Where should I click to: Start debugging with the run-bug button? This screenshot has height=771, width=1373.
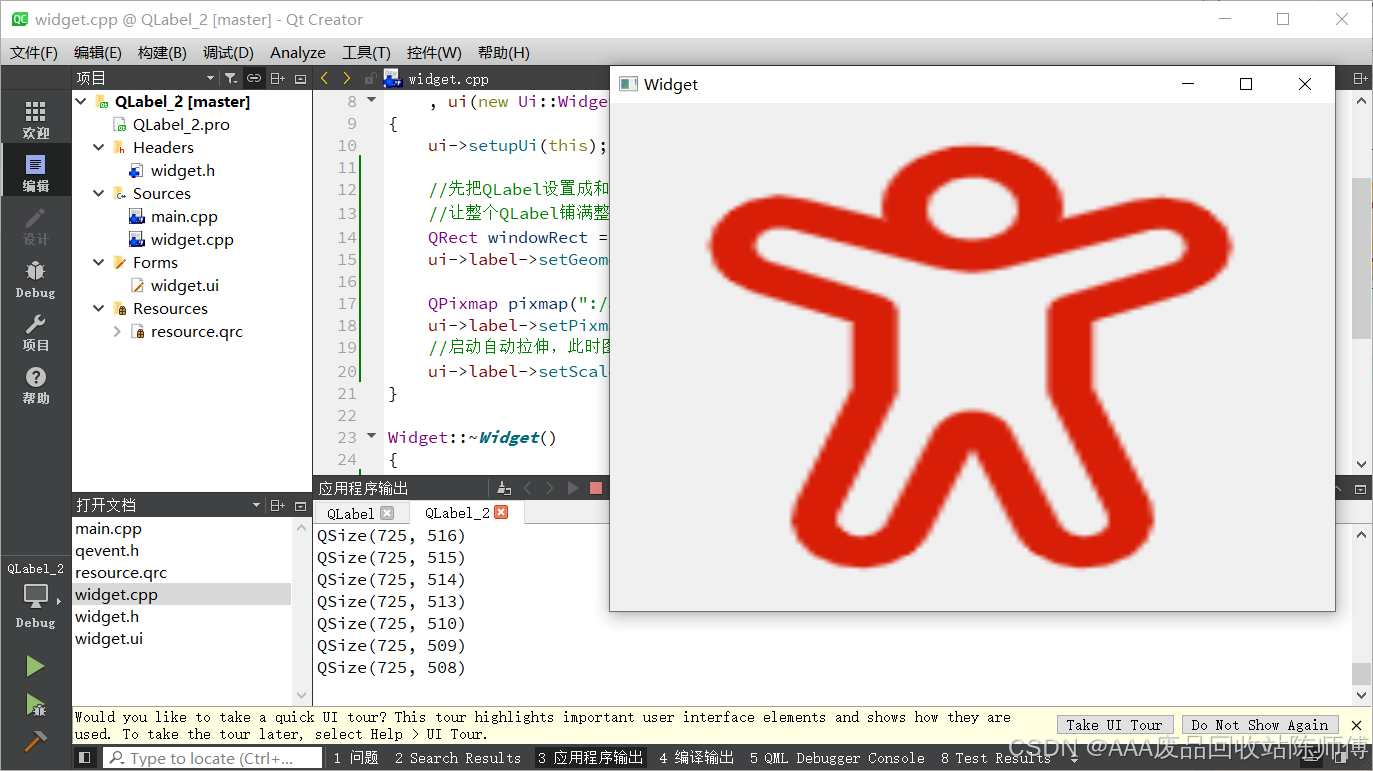pos(35,704)
